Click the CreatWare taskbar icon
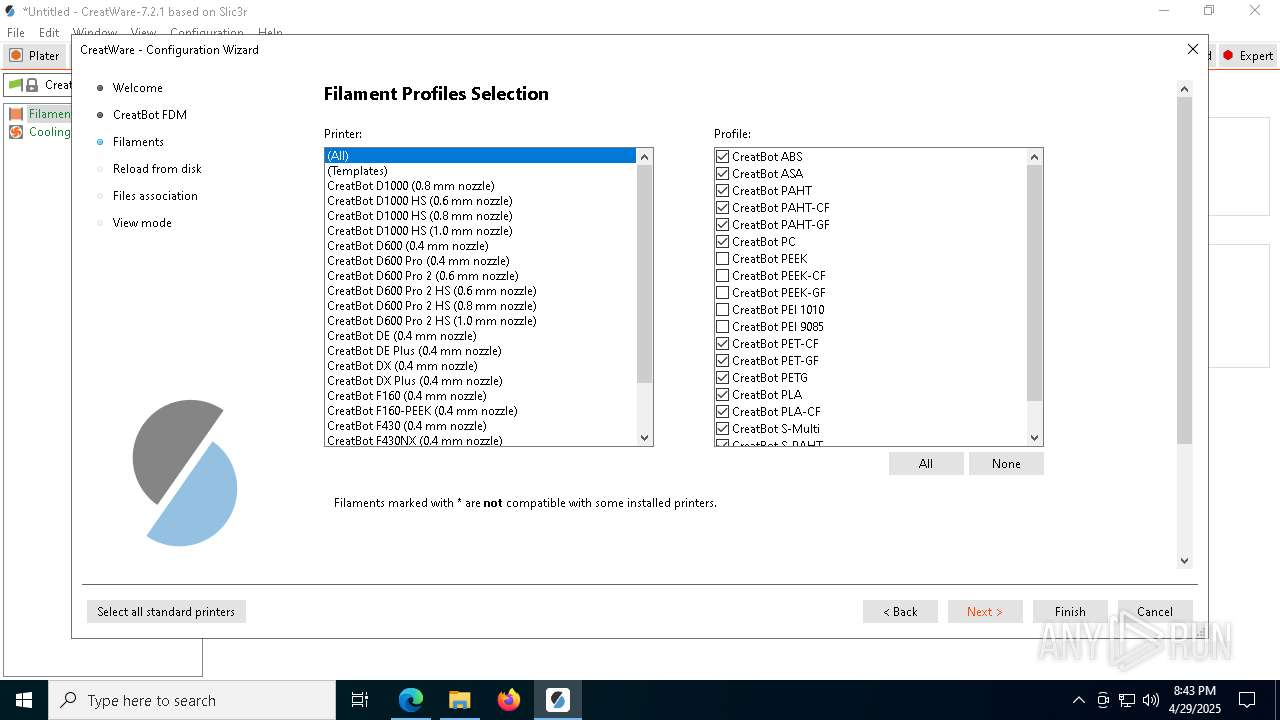1280x720 pixels. (x=558, y=700)
